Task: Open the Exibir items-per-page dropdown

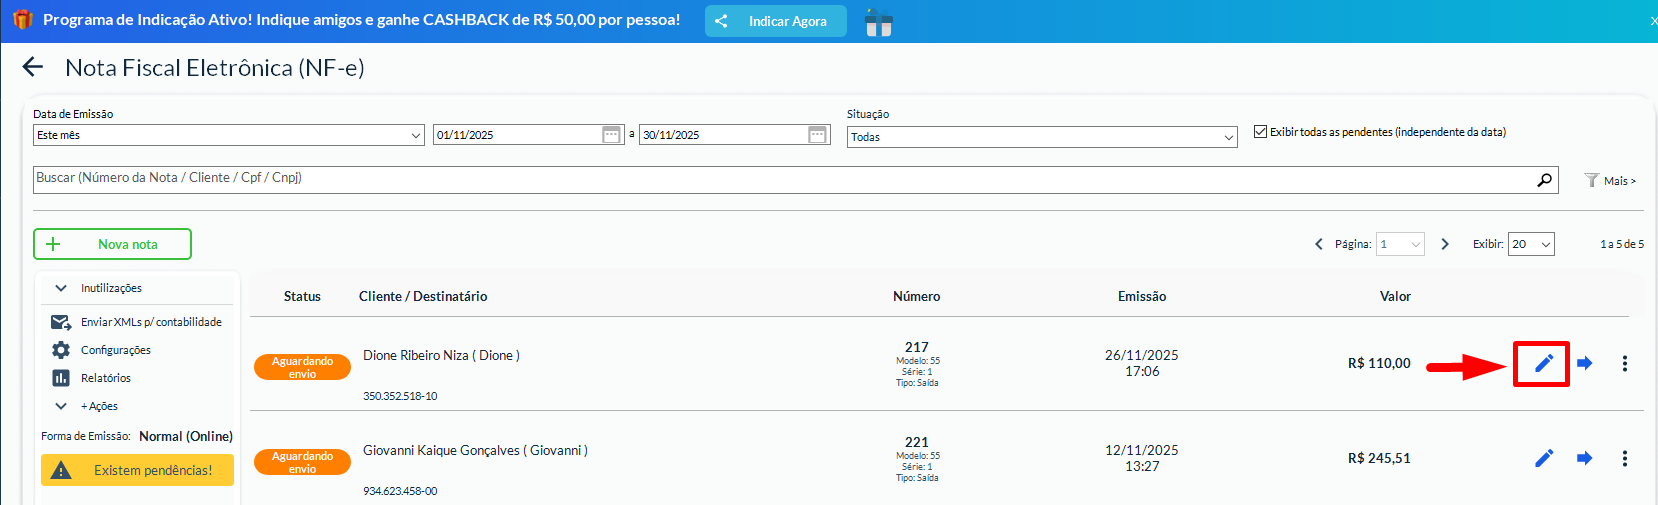Action: (1531, 244)
